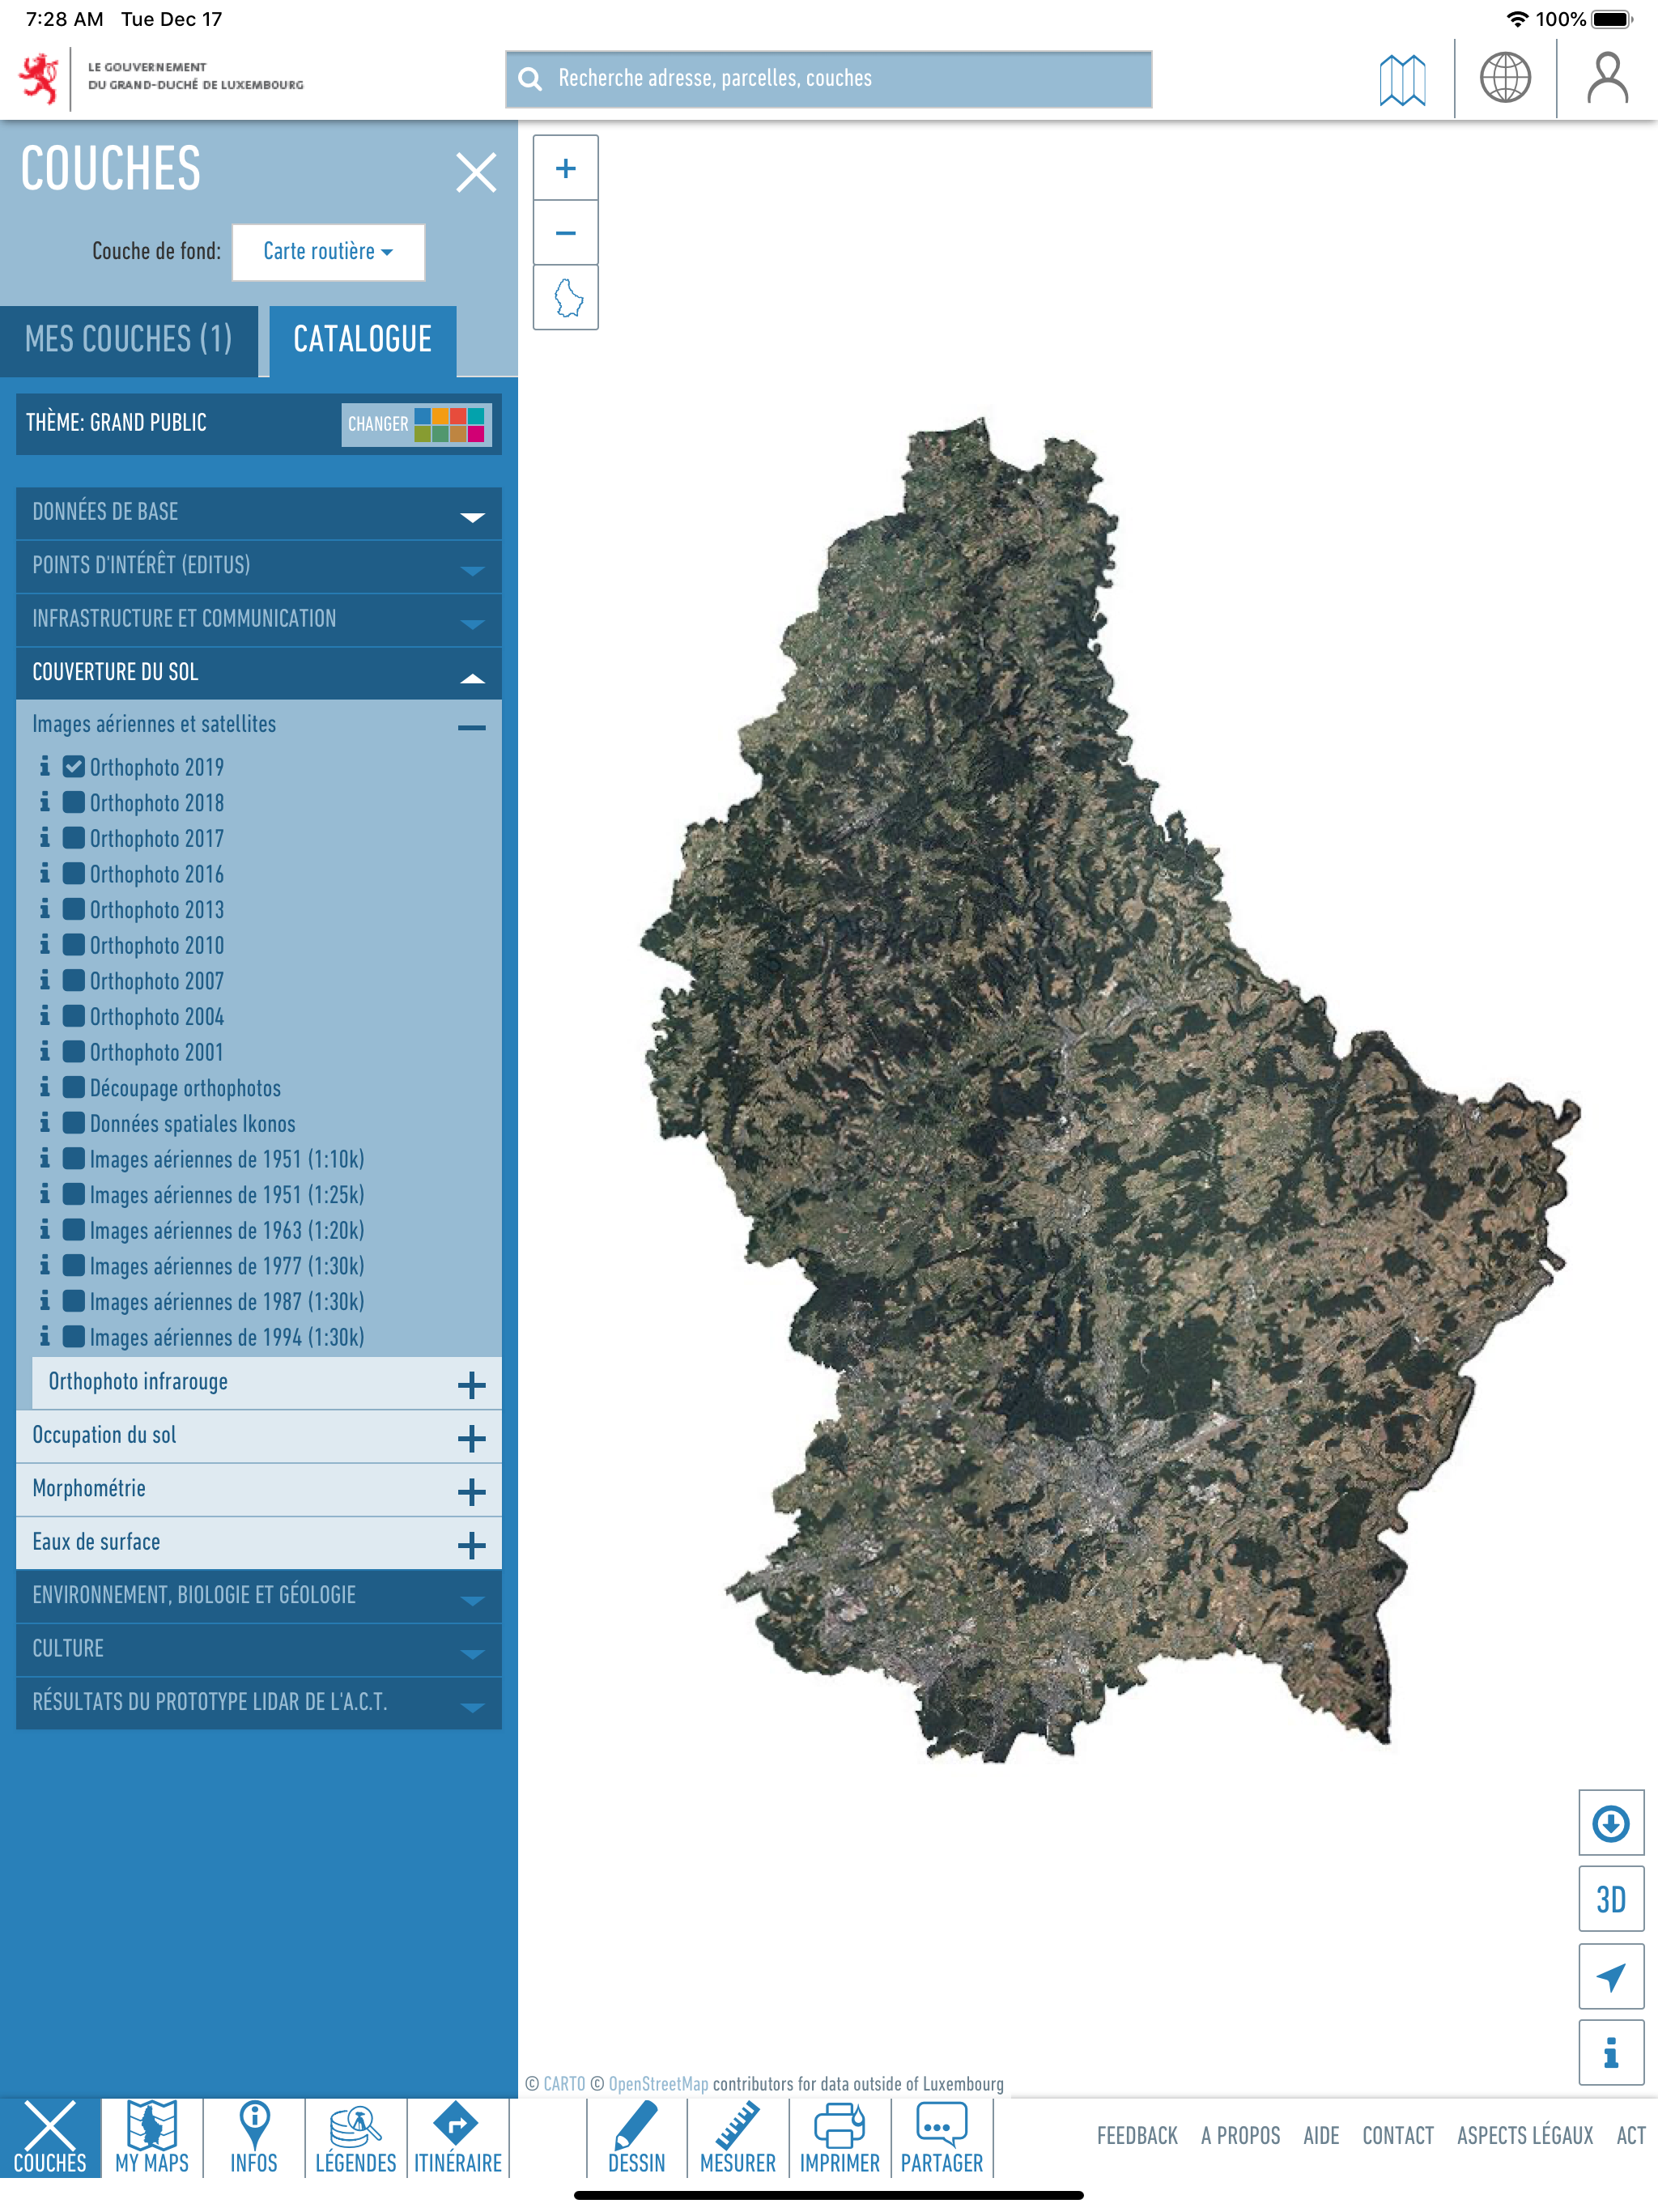Image resolution: width=1658 pixels, height=2212 pixels.
Task: Click the address search input field
Action: pos(828,79)
